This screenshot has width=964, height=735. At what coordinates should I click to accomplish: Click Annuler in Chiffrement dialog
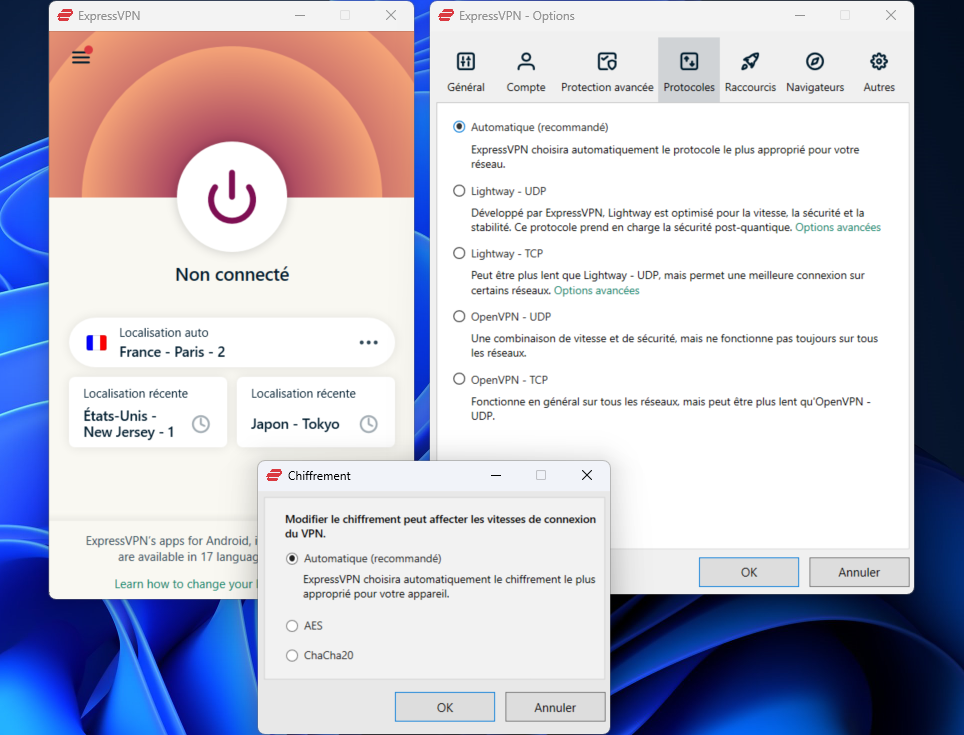[x=555, y=707]
